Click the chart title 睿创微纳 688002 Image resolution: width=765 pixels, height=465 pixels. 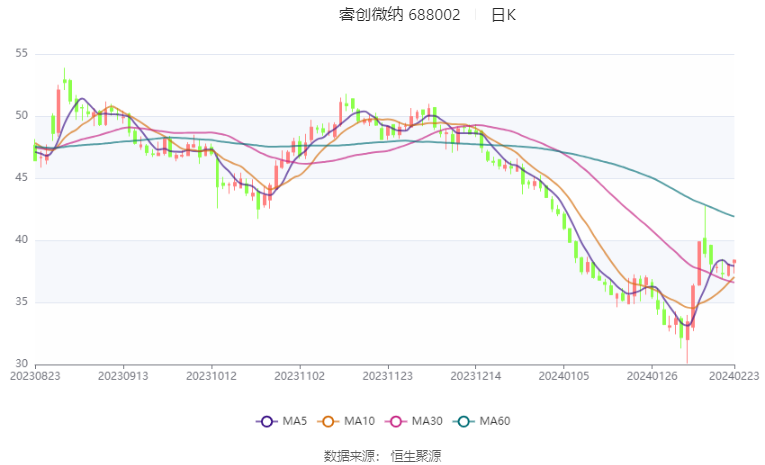coord(400,15)
